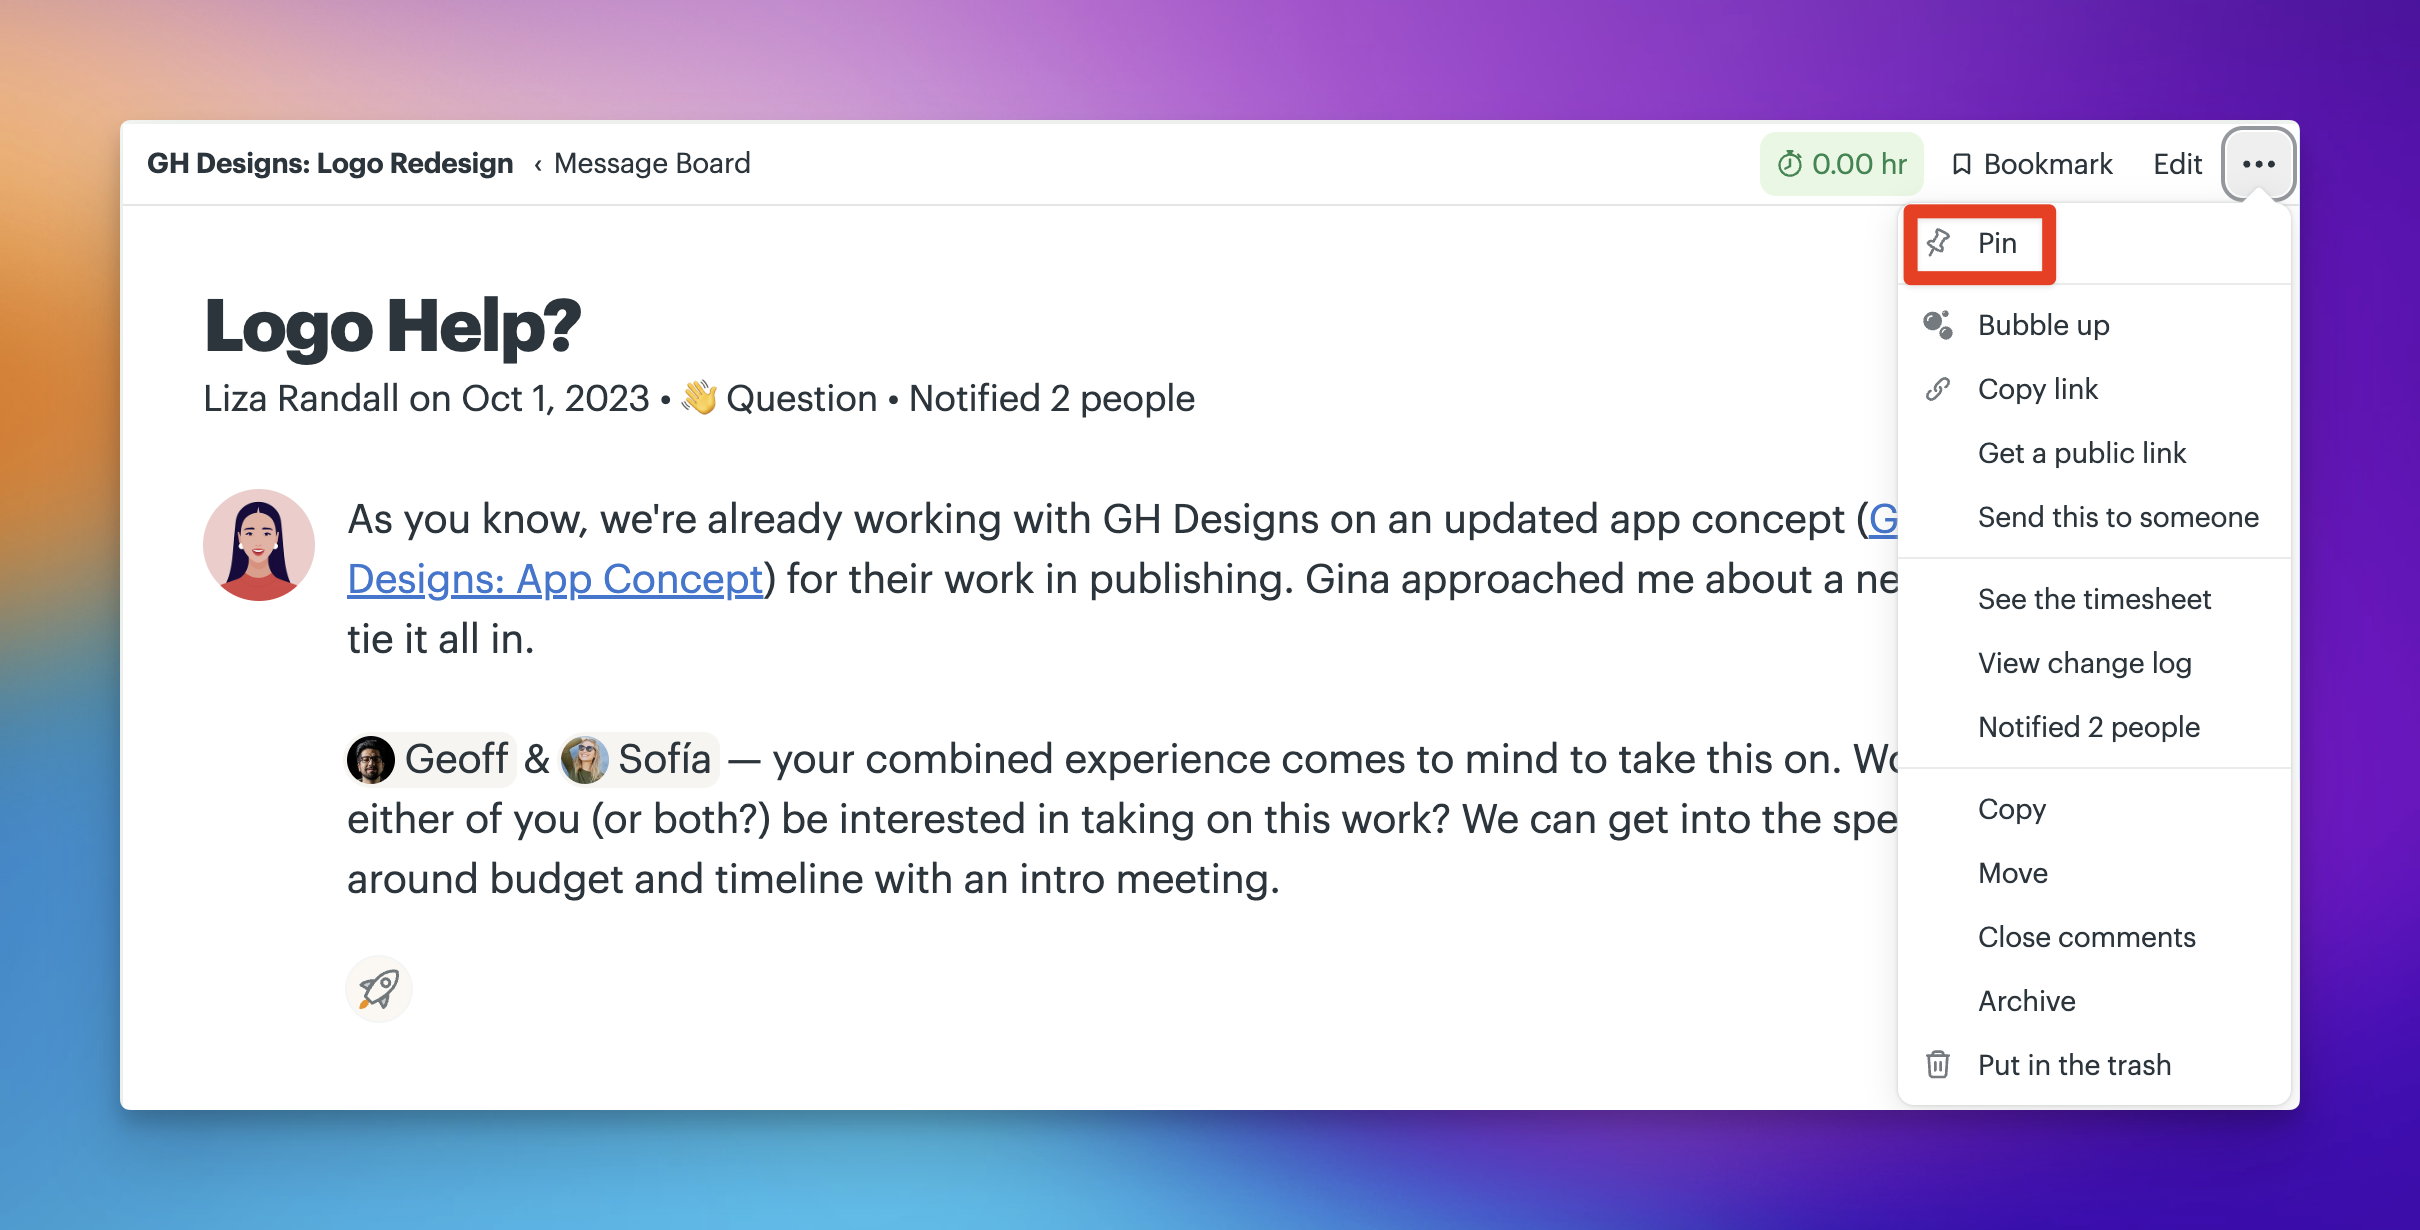This screenshot has height=1230, width=2420.
Task: Select Get a public link
Action: [x=2082, y=453]
